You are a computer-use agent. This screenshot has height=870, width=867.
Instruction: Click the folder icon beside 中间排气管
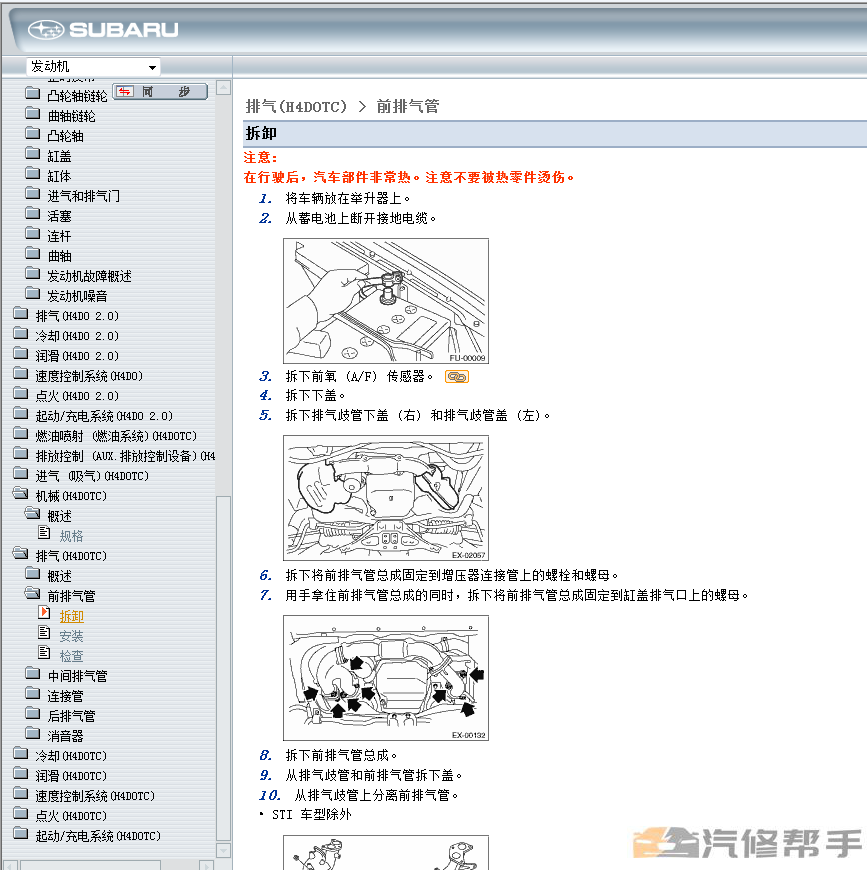(33, 674)
